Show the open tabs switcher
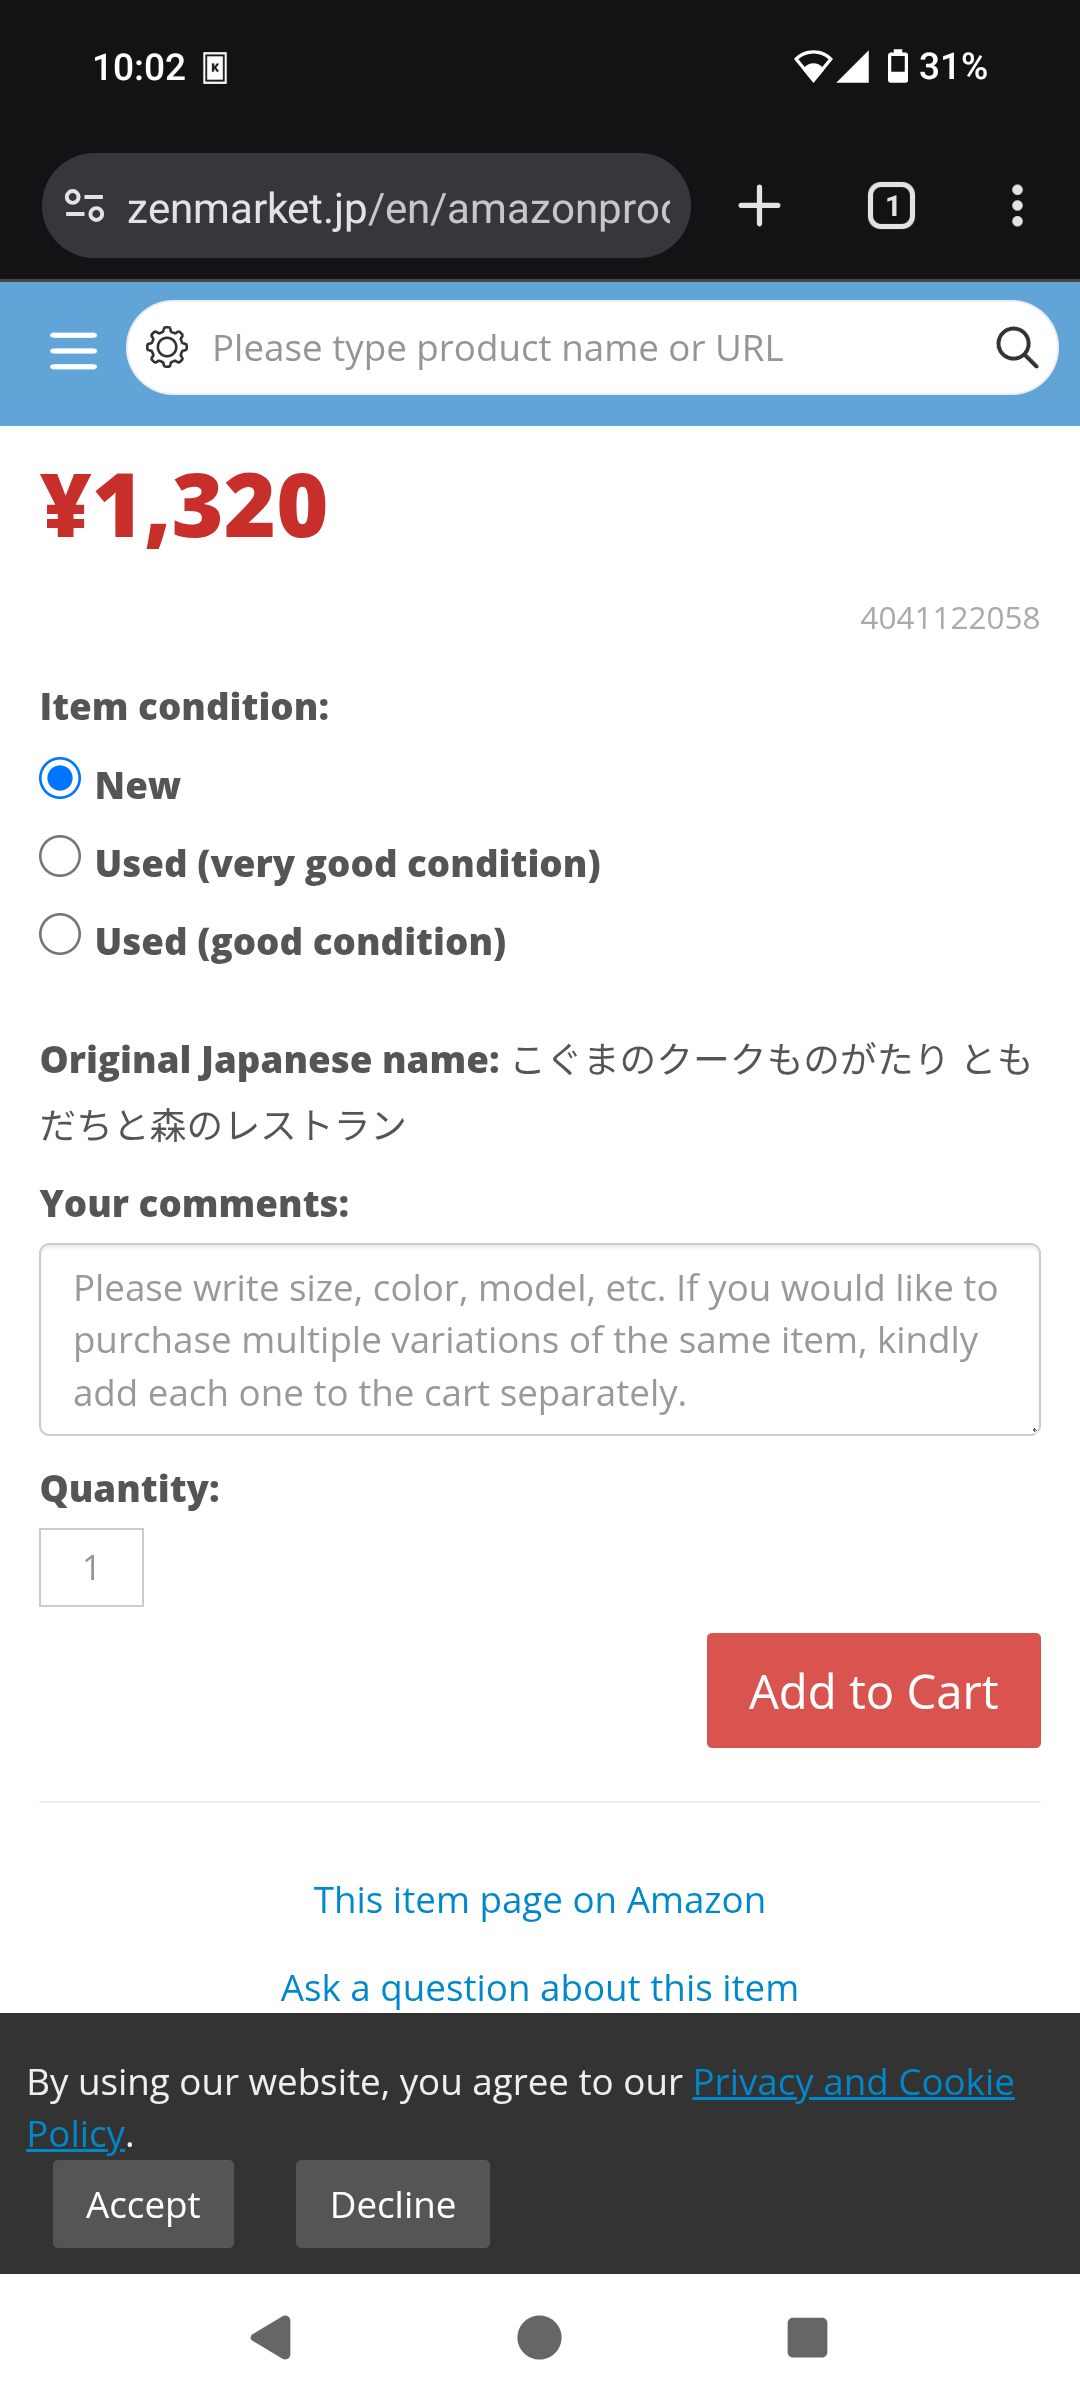 point(891,206)
